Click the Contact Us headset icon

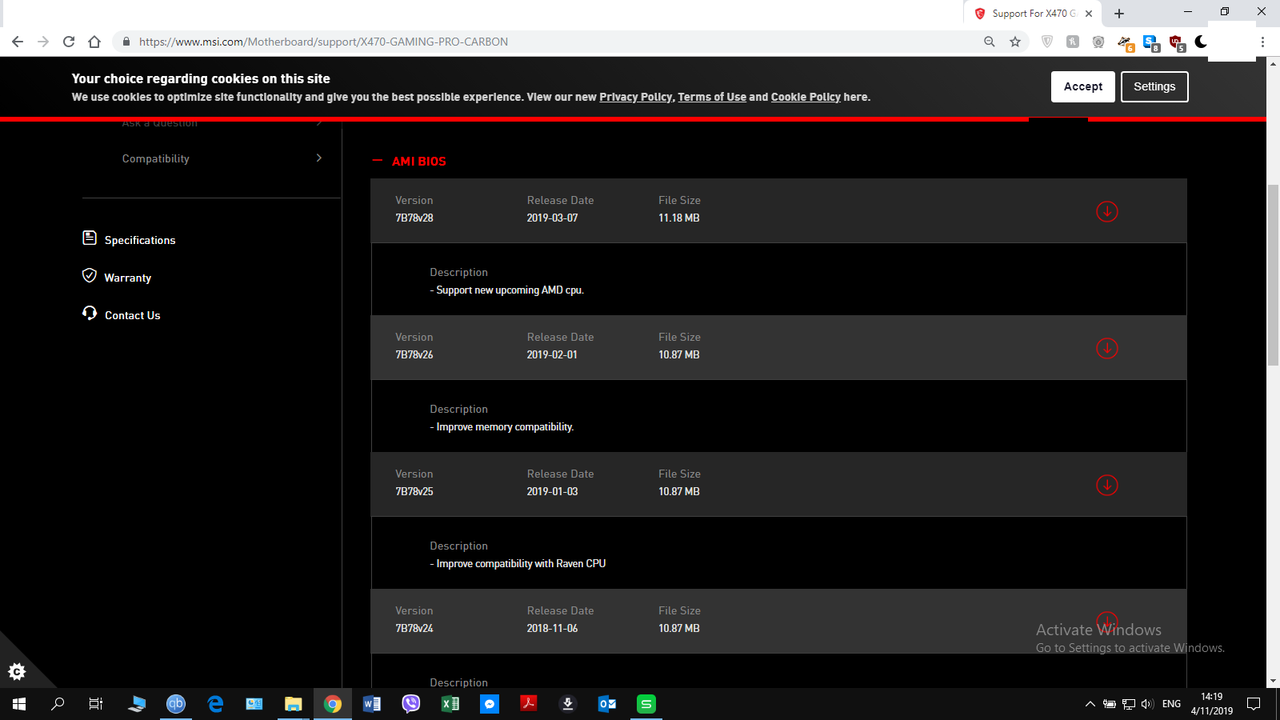click(x=90, y=313)
